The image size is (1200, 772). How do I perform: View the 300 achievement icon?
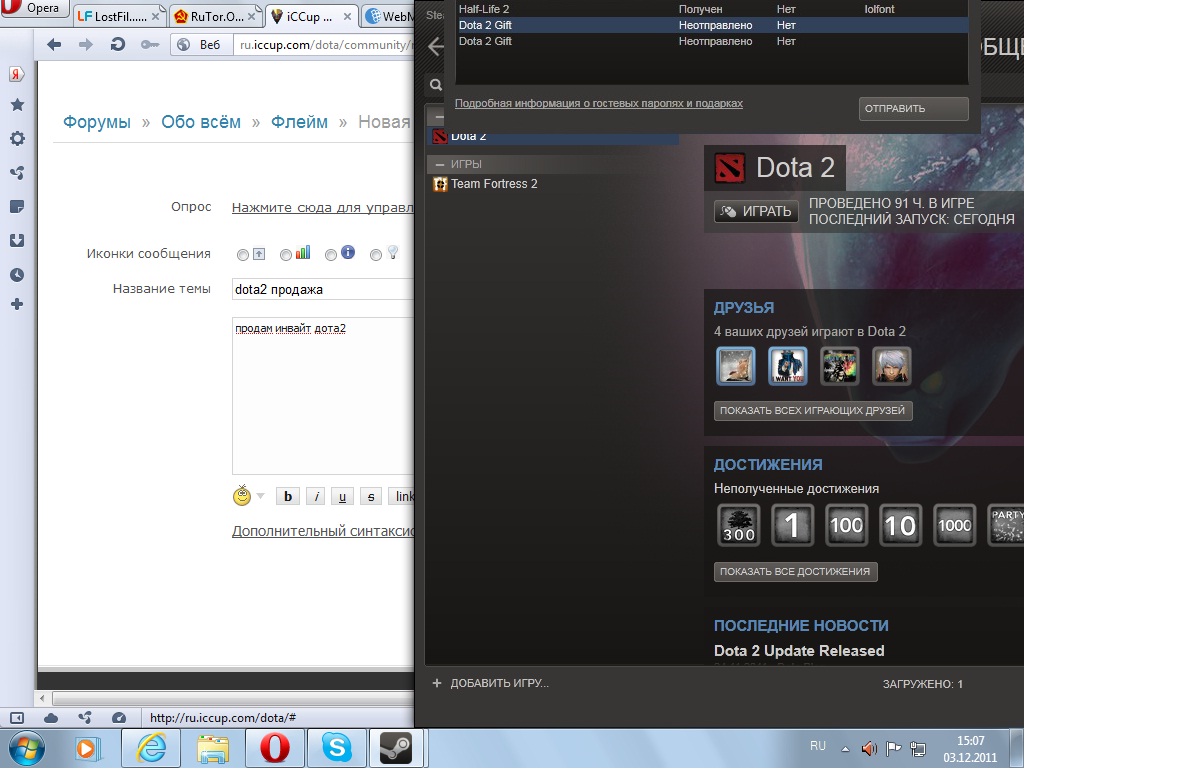739,525
